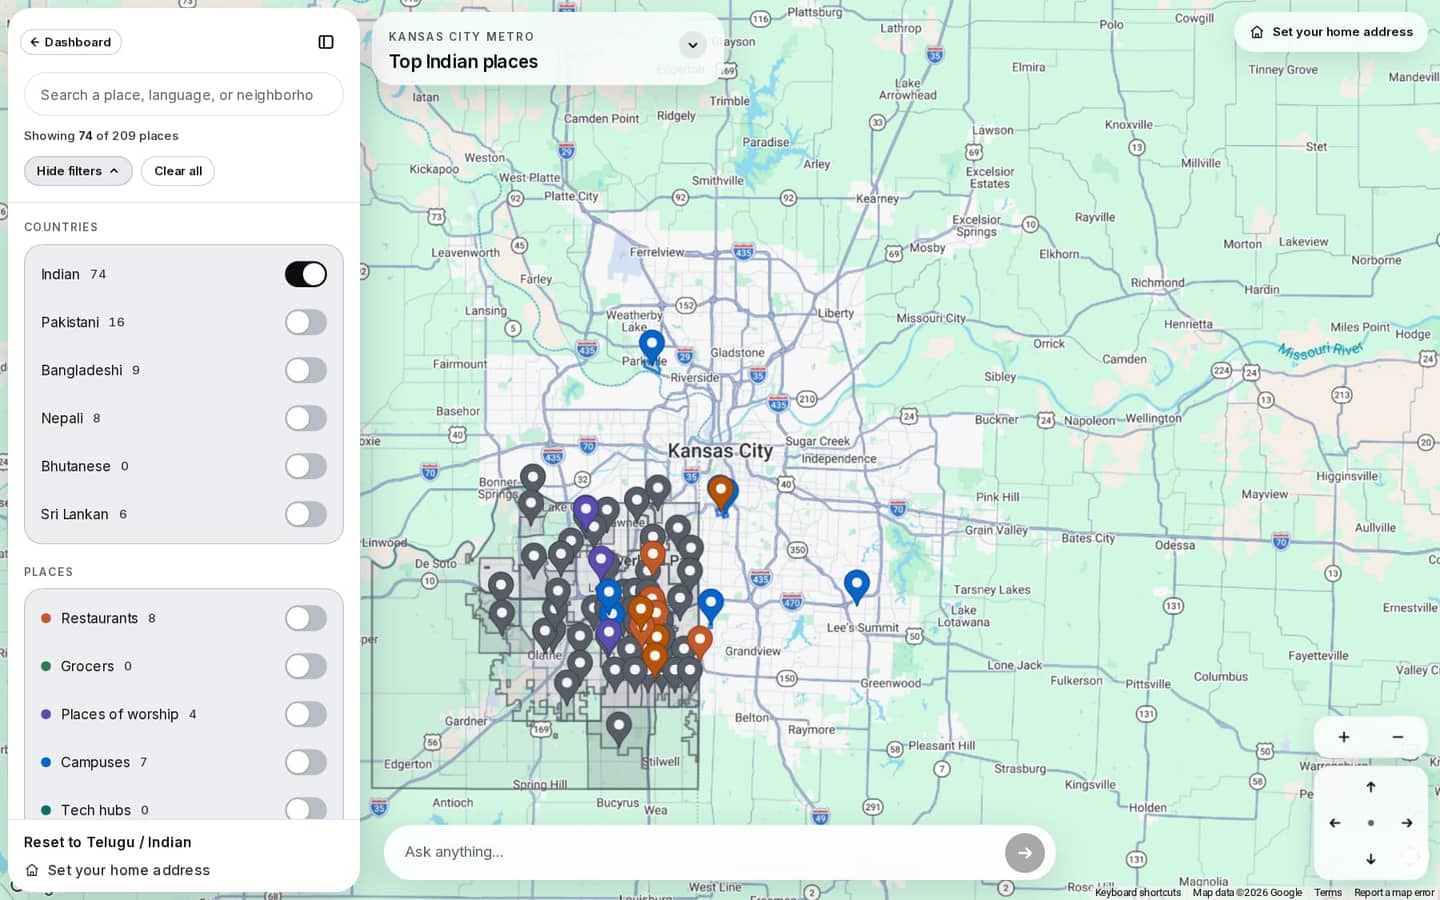The height and width of the screenshot is (900, 1440).
Task: Open the Top Indian places dropdown chevron
Action: [692, 45]
